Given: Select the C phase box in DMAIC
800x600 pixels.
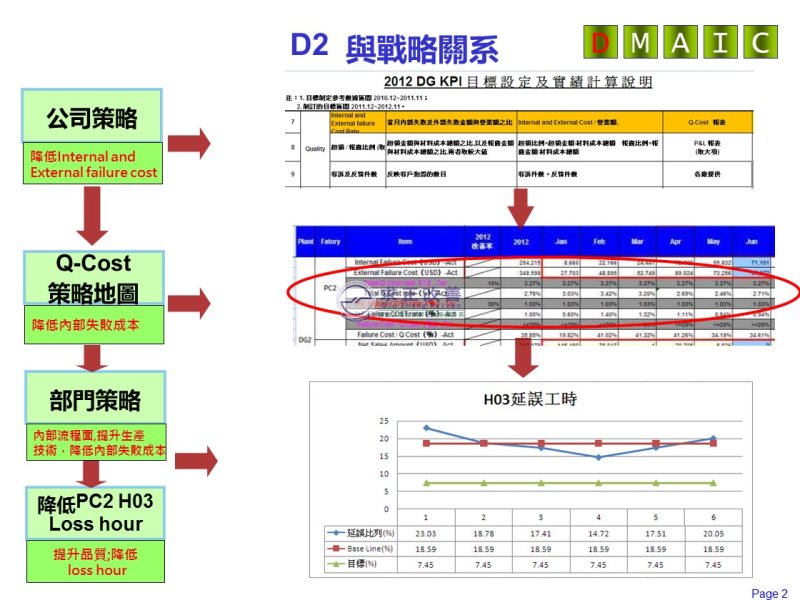Looking at the screenshot, I should (760, 42).
